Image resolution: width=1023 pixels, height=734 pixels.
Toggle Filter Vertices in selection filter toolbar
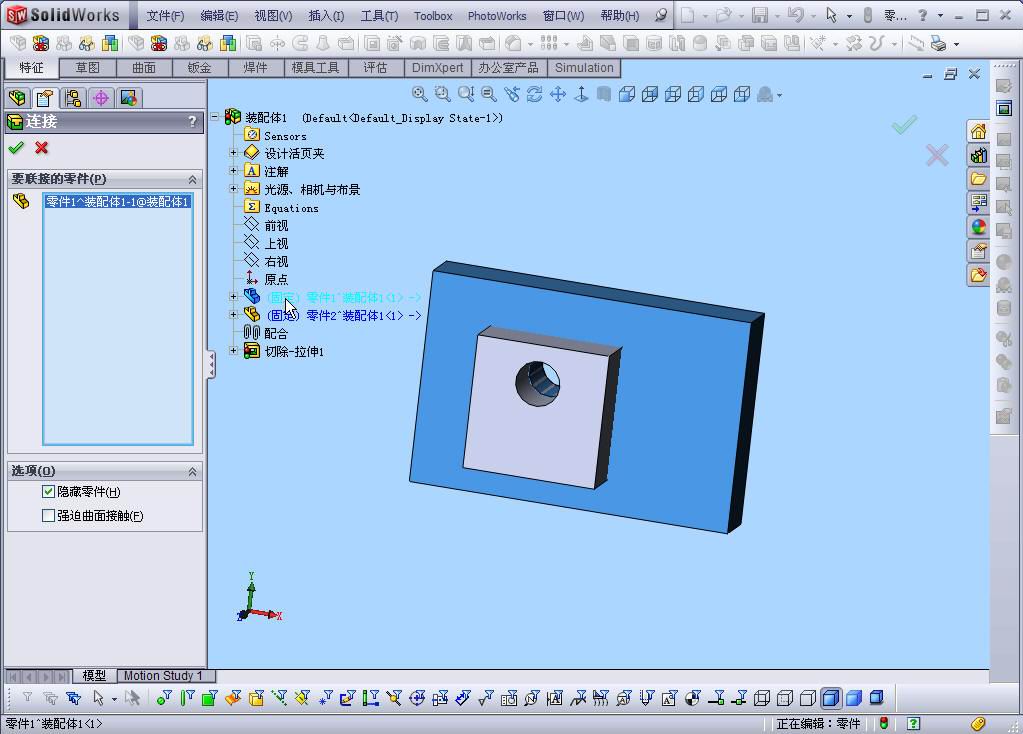tap(164, 699)
